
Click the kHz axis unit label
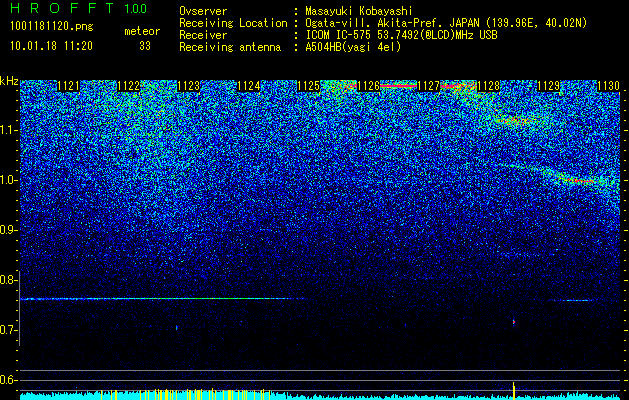[9, 81]
